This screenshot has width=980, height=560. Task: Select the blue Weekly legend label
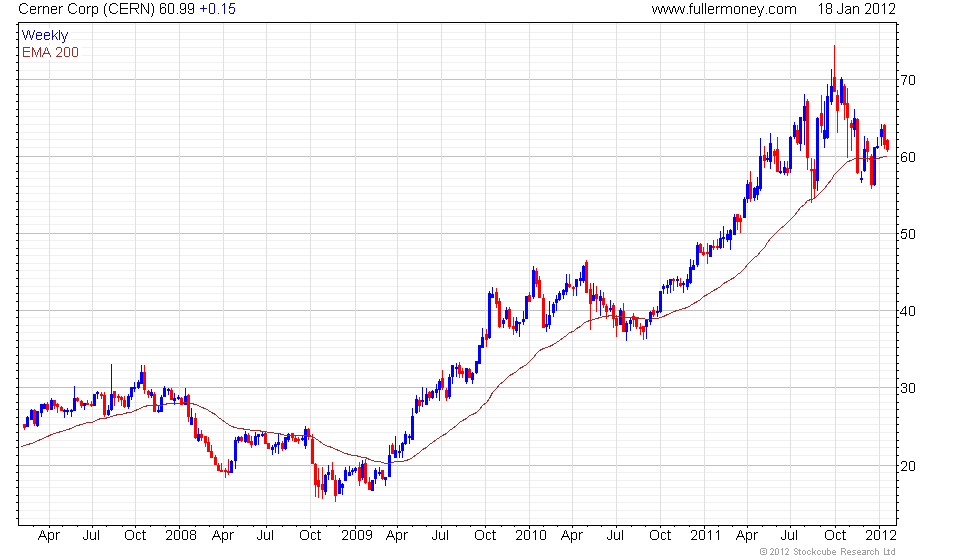(x=44, y=36)
